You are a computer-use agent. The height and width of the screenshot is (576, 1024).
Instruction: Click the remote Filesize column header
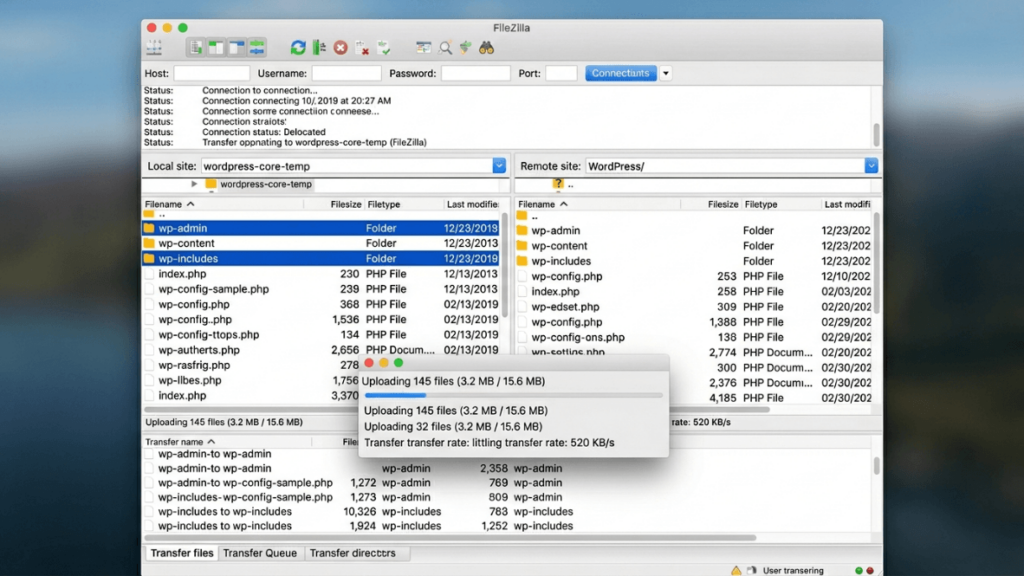coord(723,204)
